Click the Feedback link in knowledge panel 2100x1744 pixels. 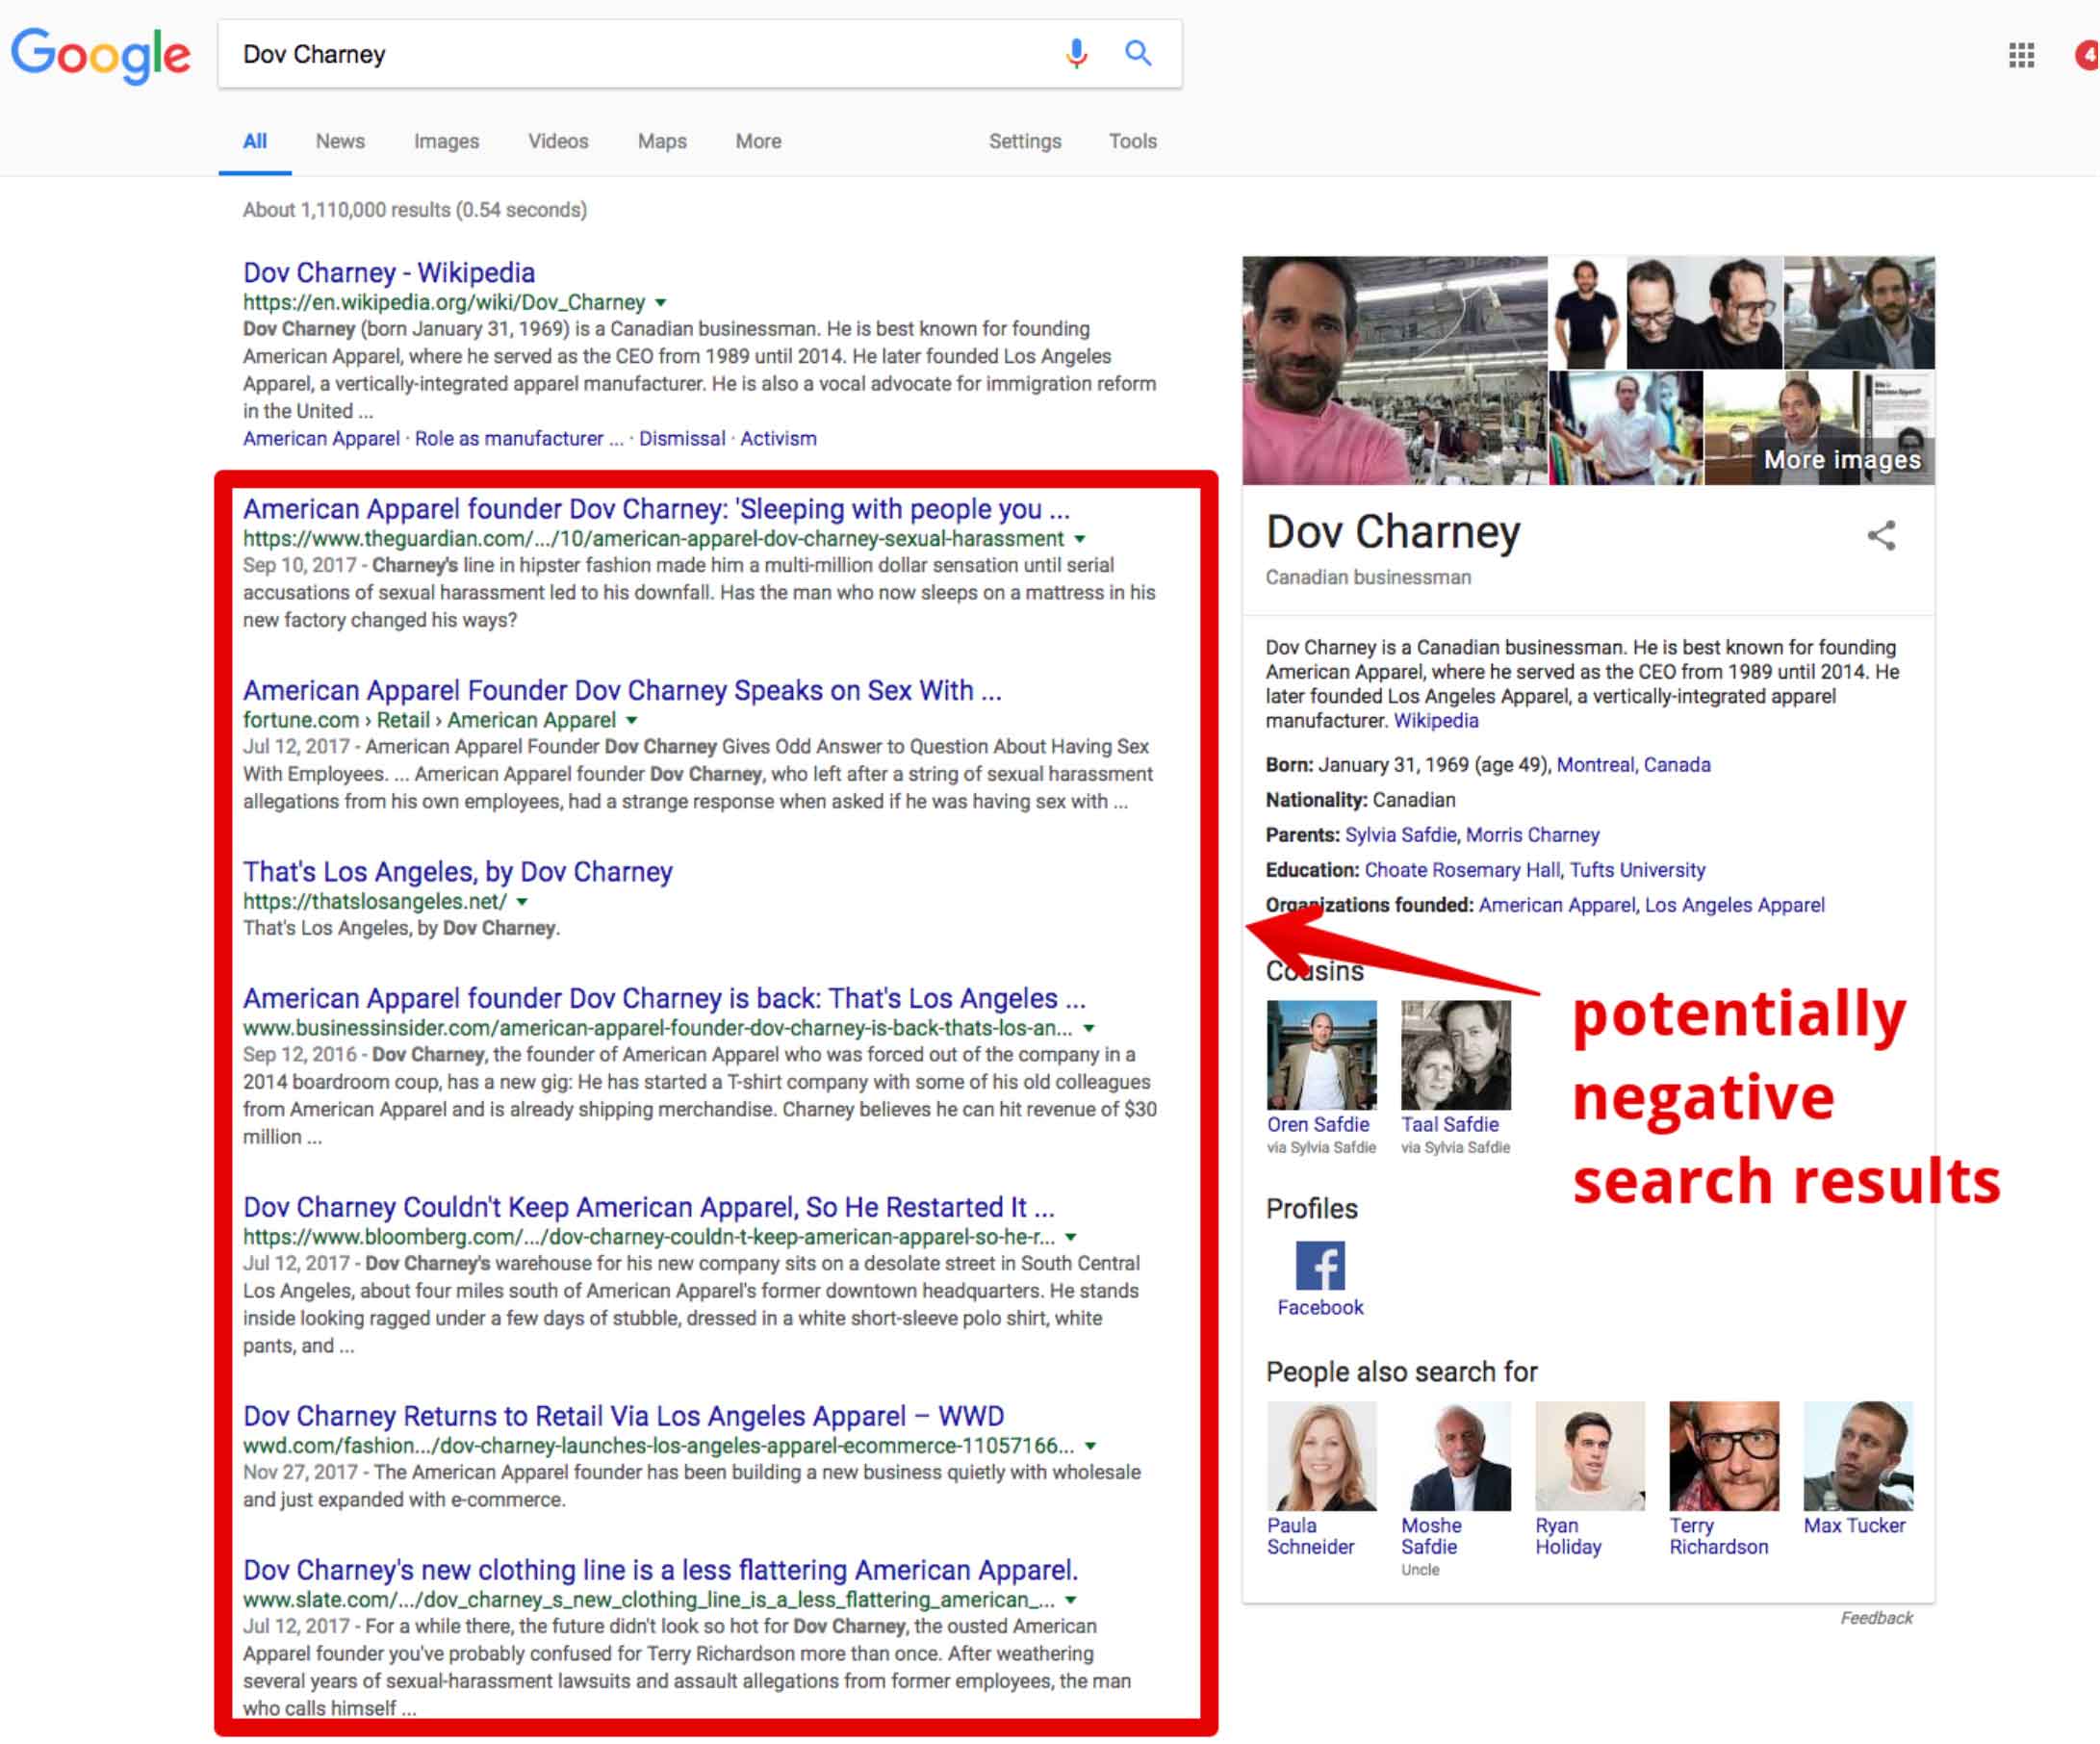[1878, 1617]
